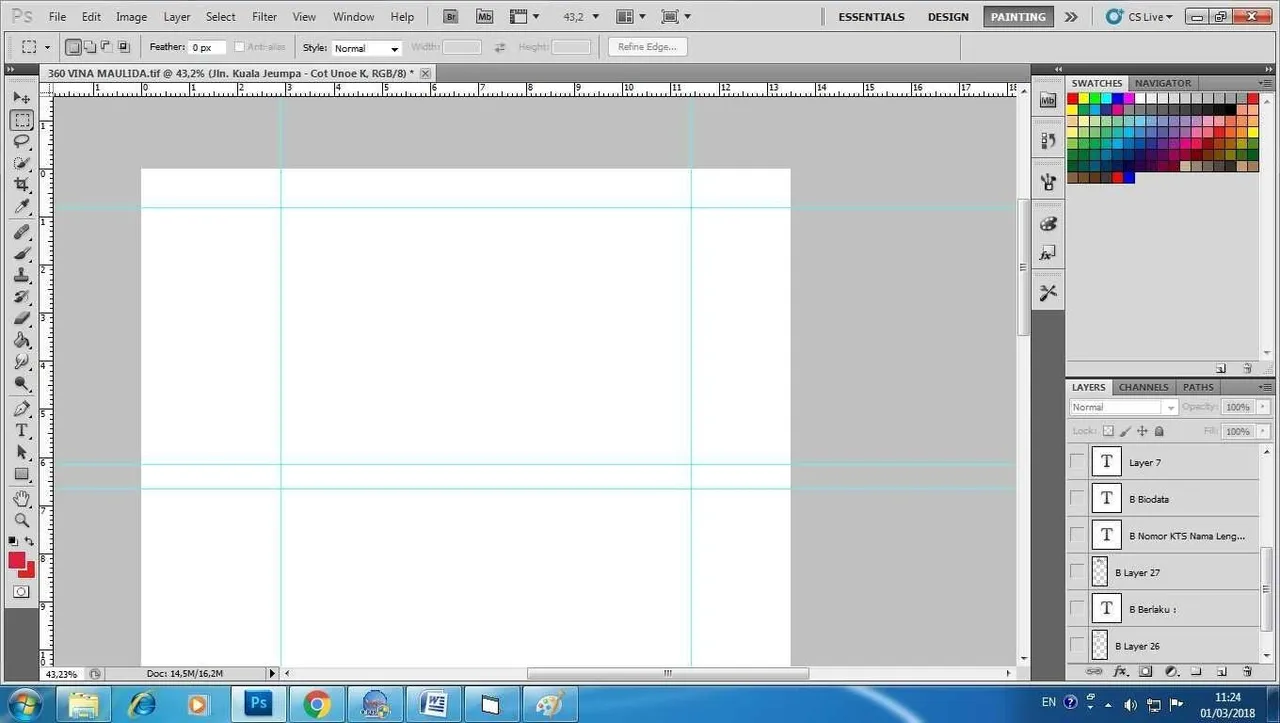
Task: Show more workspaces chevron
Action: point(1071,17)
